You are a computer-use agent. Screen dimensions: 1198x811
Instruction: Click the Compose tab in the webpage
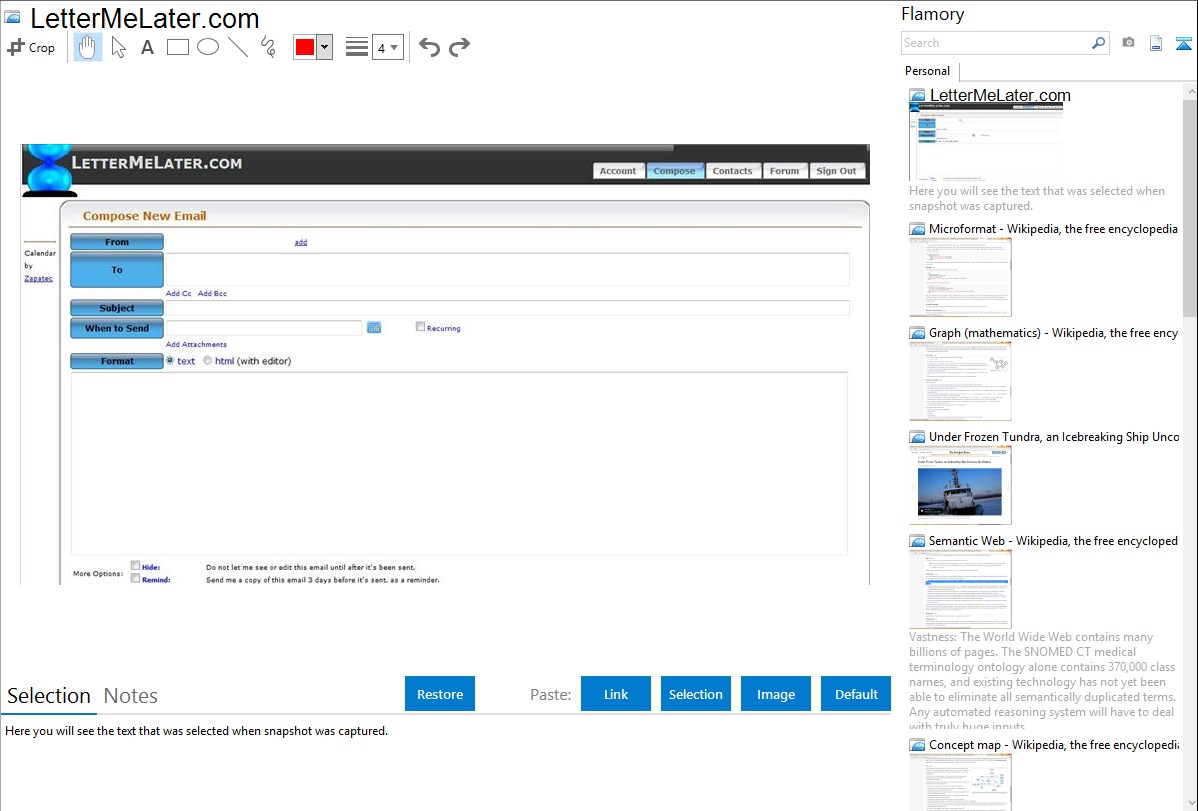click(674, 171)
